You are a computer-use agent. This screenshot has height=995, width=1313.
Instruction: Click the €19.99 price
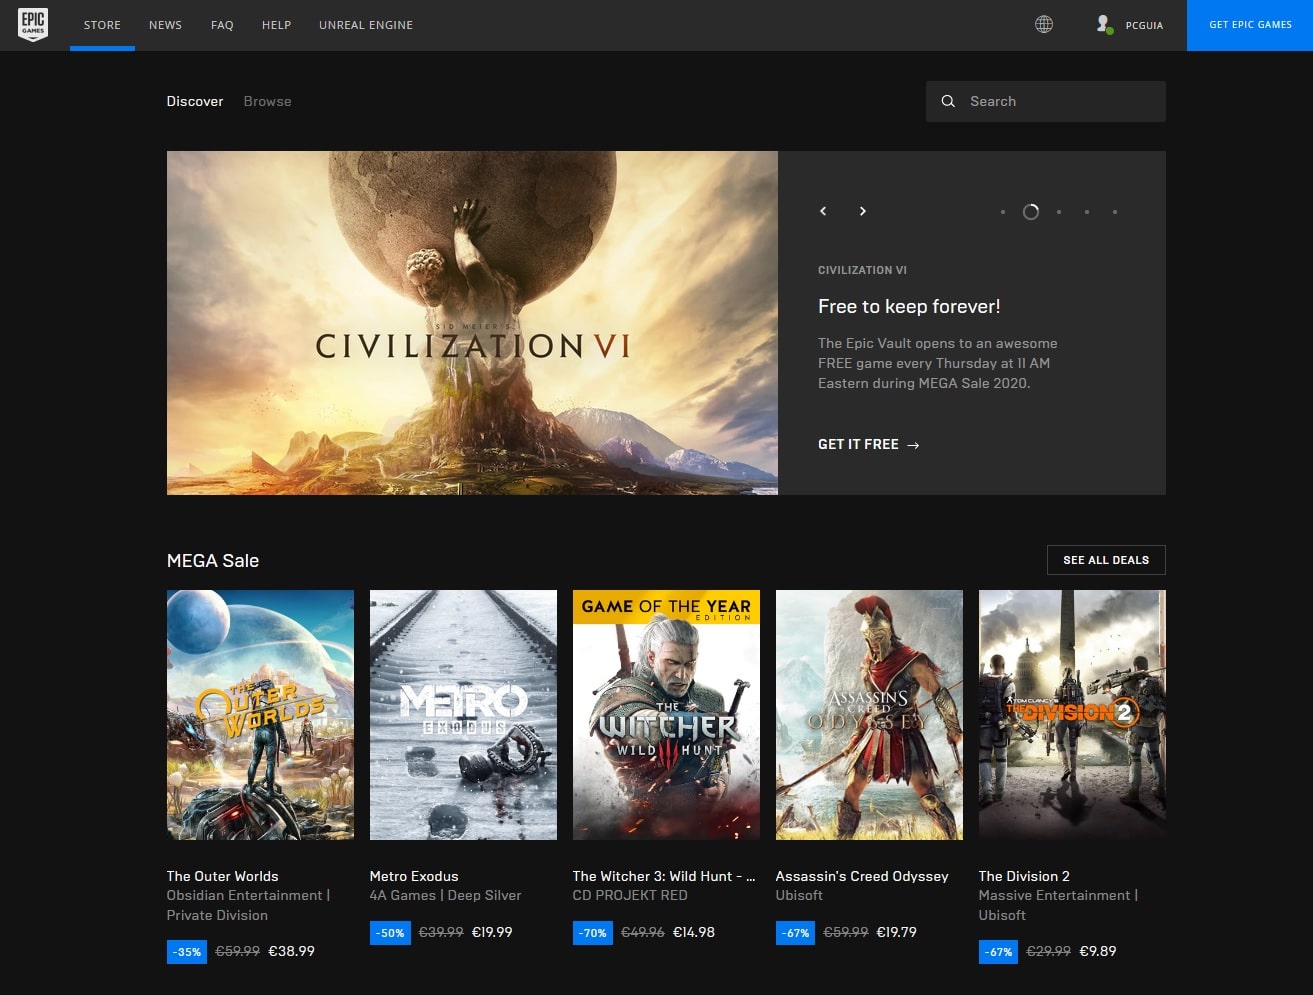click(492, 932)
